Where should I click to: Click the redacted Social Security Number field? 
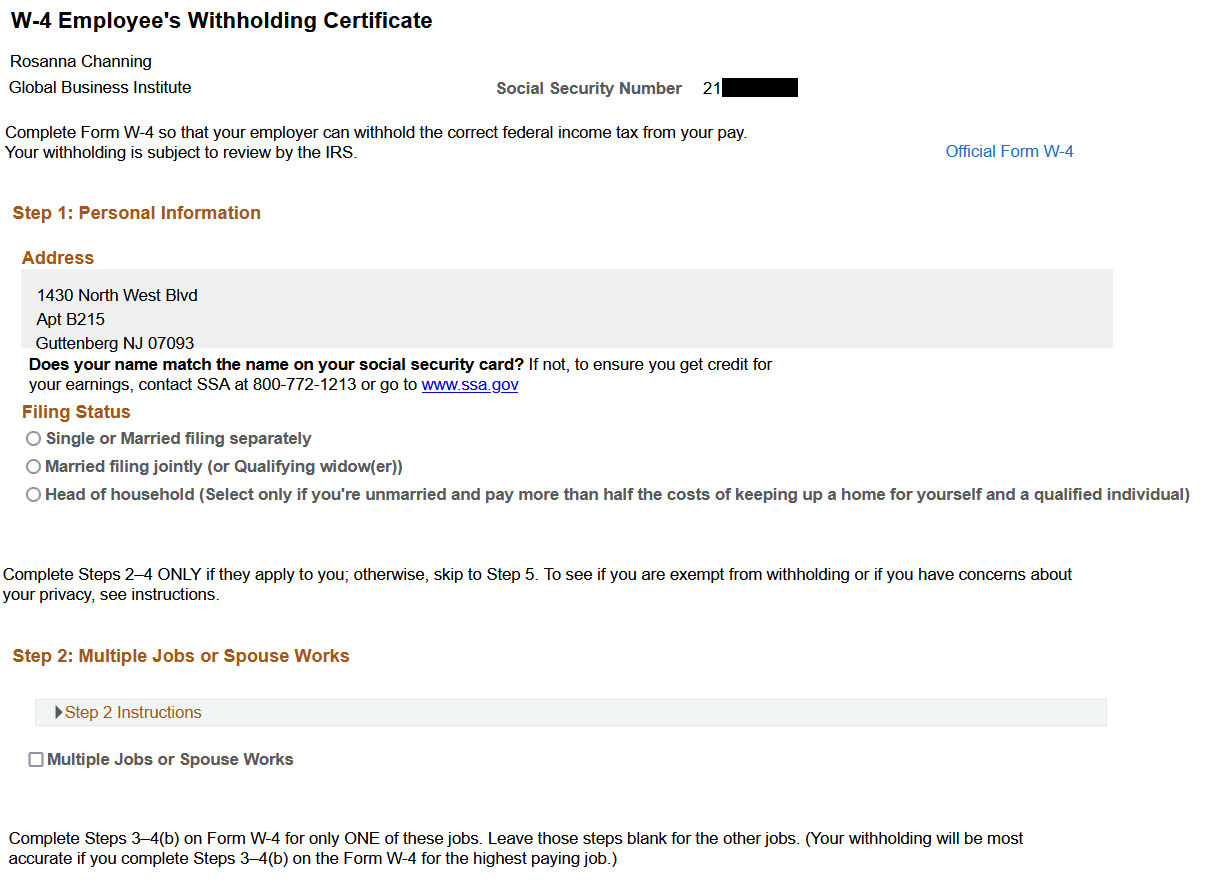click(758, 87)
